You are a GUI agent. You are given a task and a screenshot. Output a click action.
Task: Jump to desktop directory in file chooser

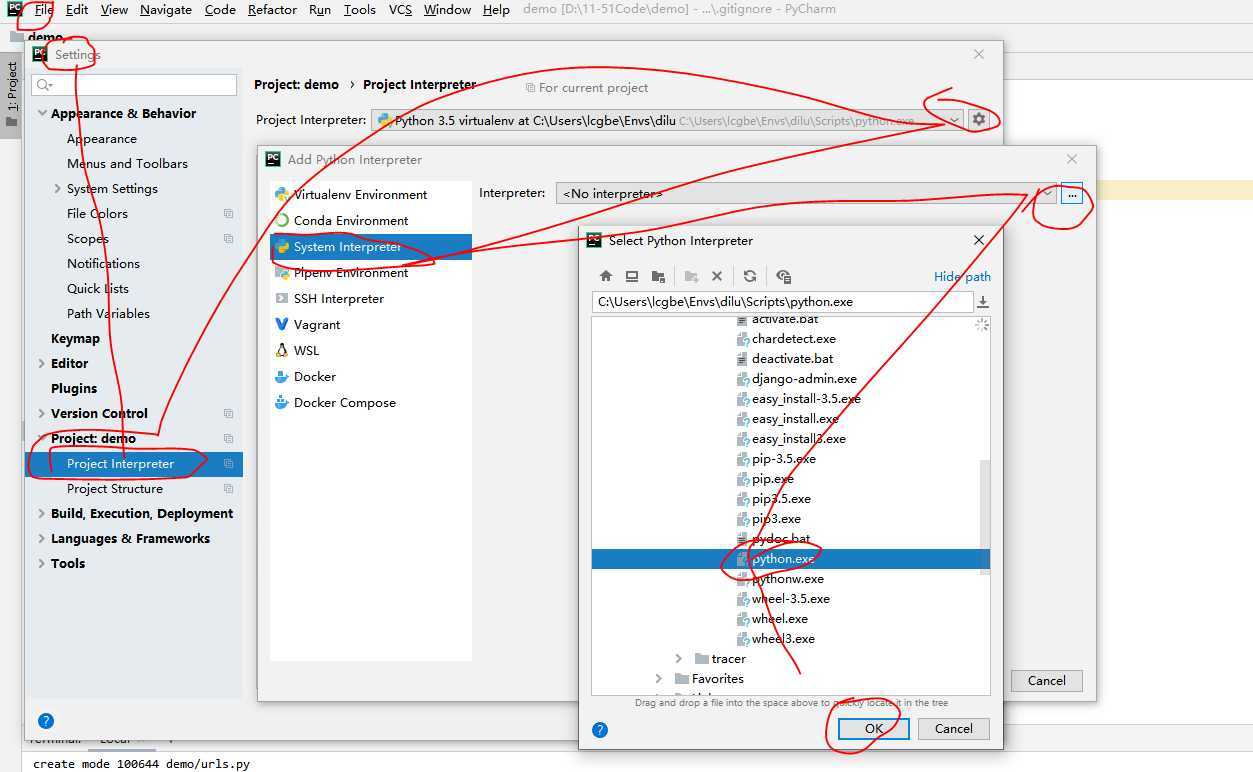632,276
